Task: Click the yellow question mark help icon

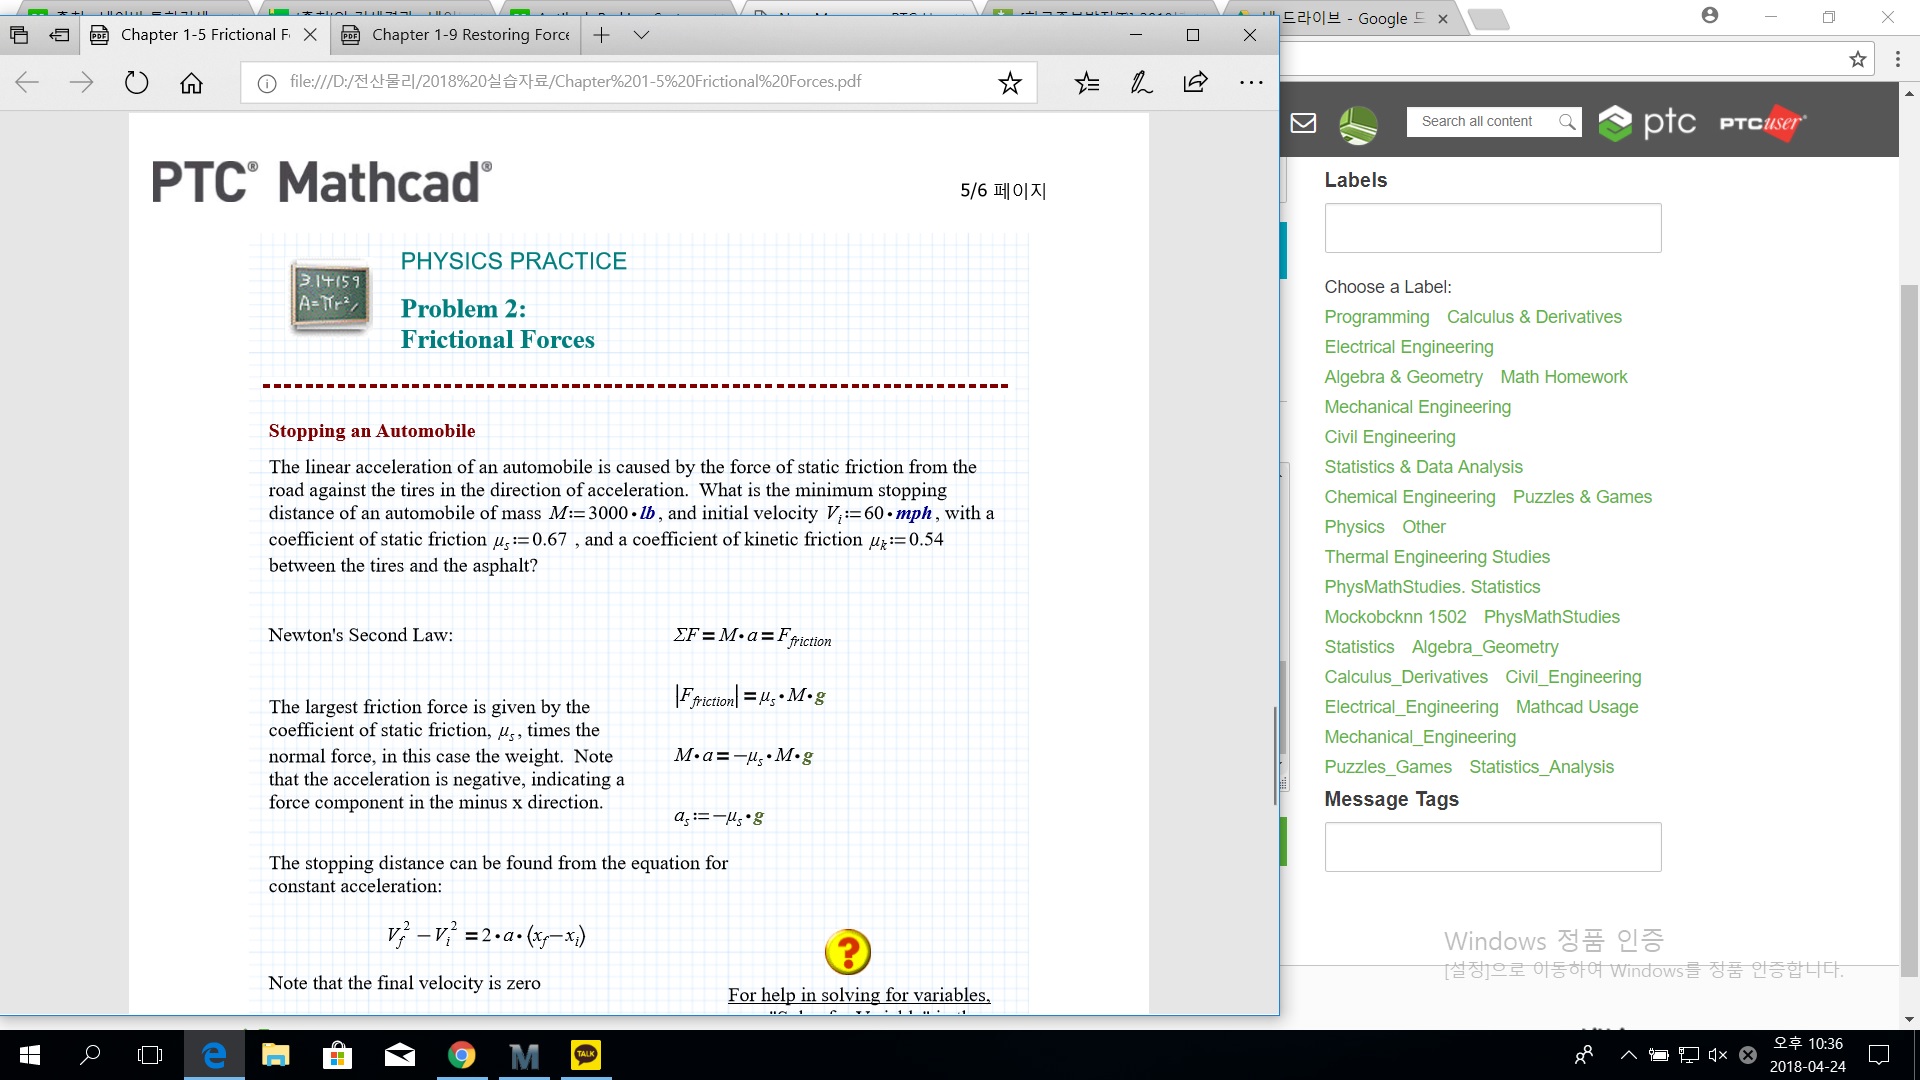Action: (847, 952)
